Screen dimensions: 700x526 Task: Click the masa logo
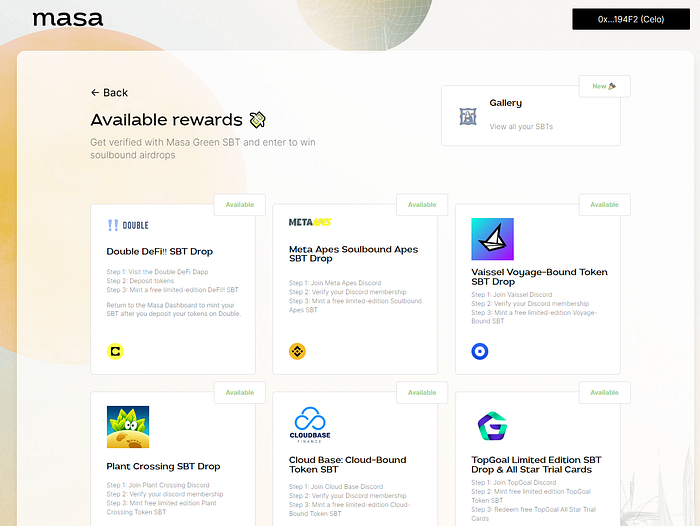click(x=67, y=19)
